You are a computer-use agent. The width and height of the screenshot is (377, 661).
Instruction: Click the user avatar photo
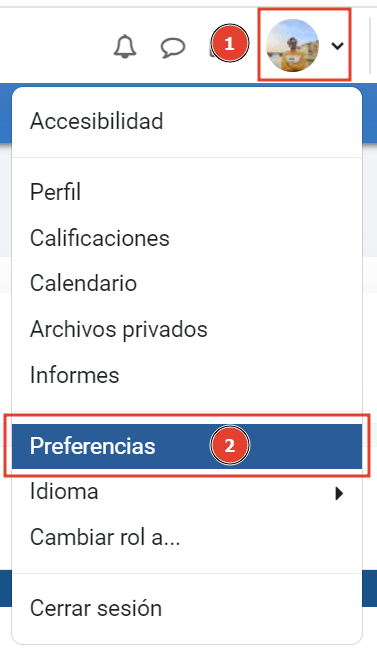pos(292,46)
